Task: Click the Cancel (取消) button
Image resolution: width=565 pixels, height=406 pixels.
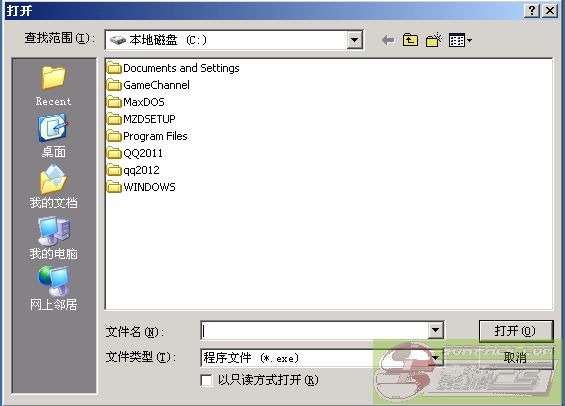Action: pyautogui.click(x=516, y=357)
